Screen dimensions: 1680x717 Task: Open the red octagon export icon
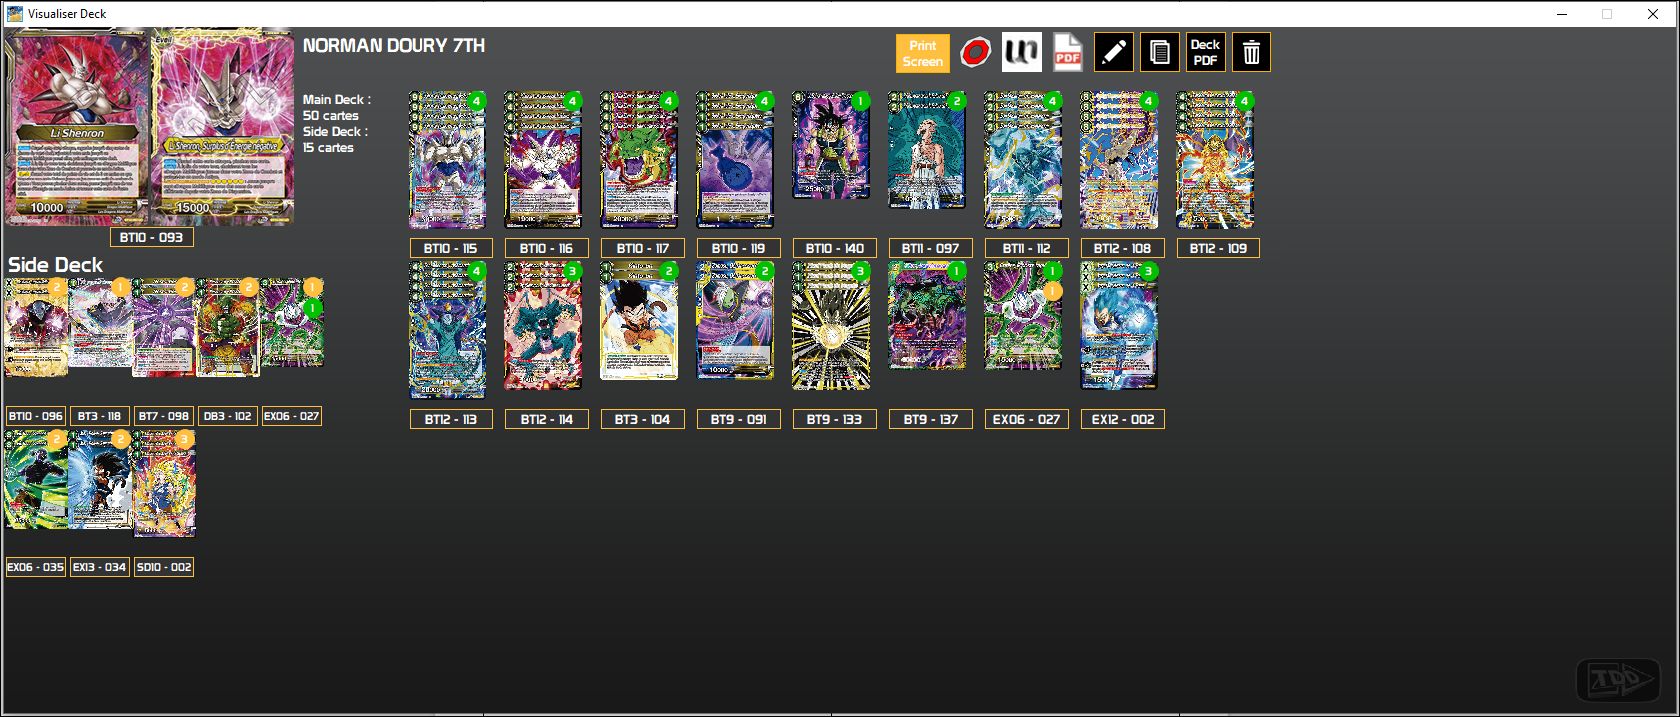click(975, 53)
